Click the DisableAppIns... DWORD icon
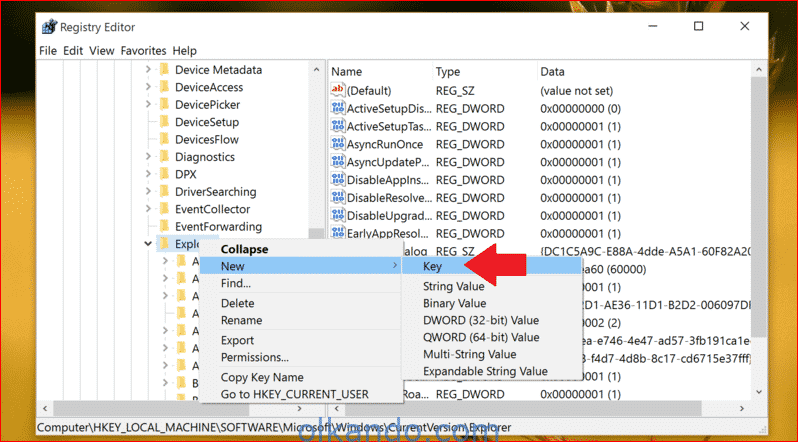 [x=338, y=179]
